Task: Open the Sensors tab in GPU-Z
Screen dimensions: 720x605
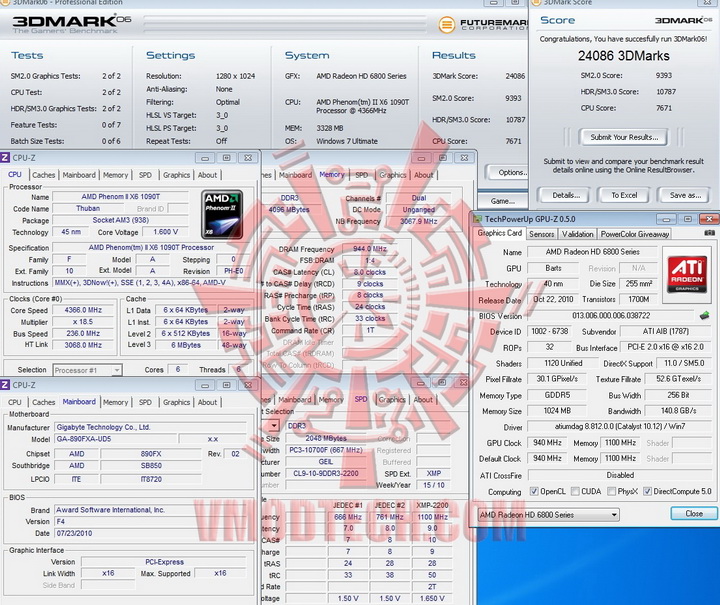Action: click(x=541, y=234)
